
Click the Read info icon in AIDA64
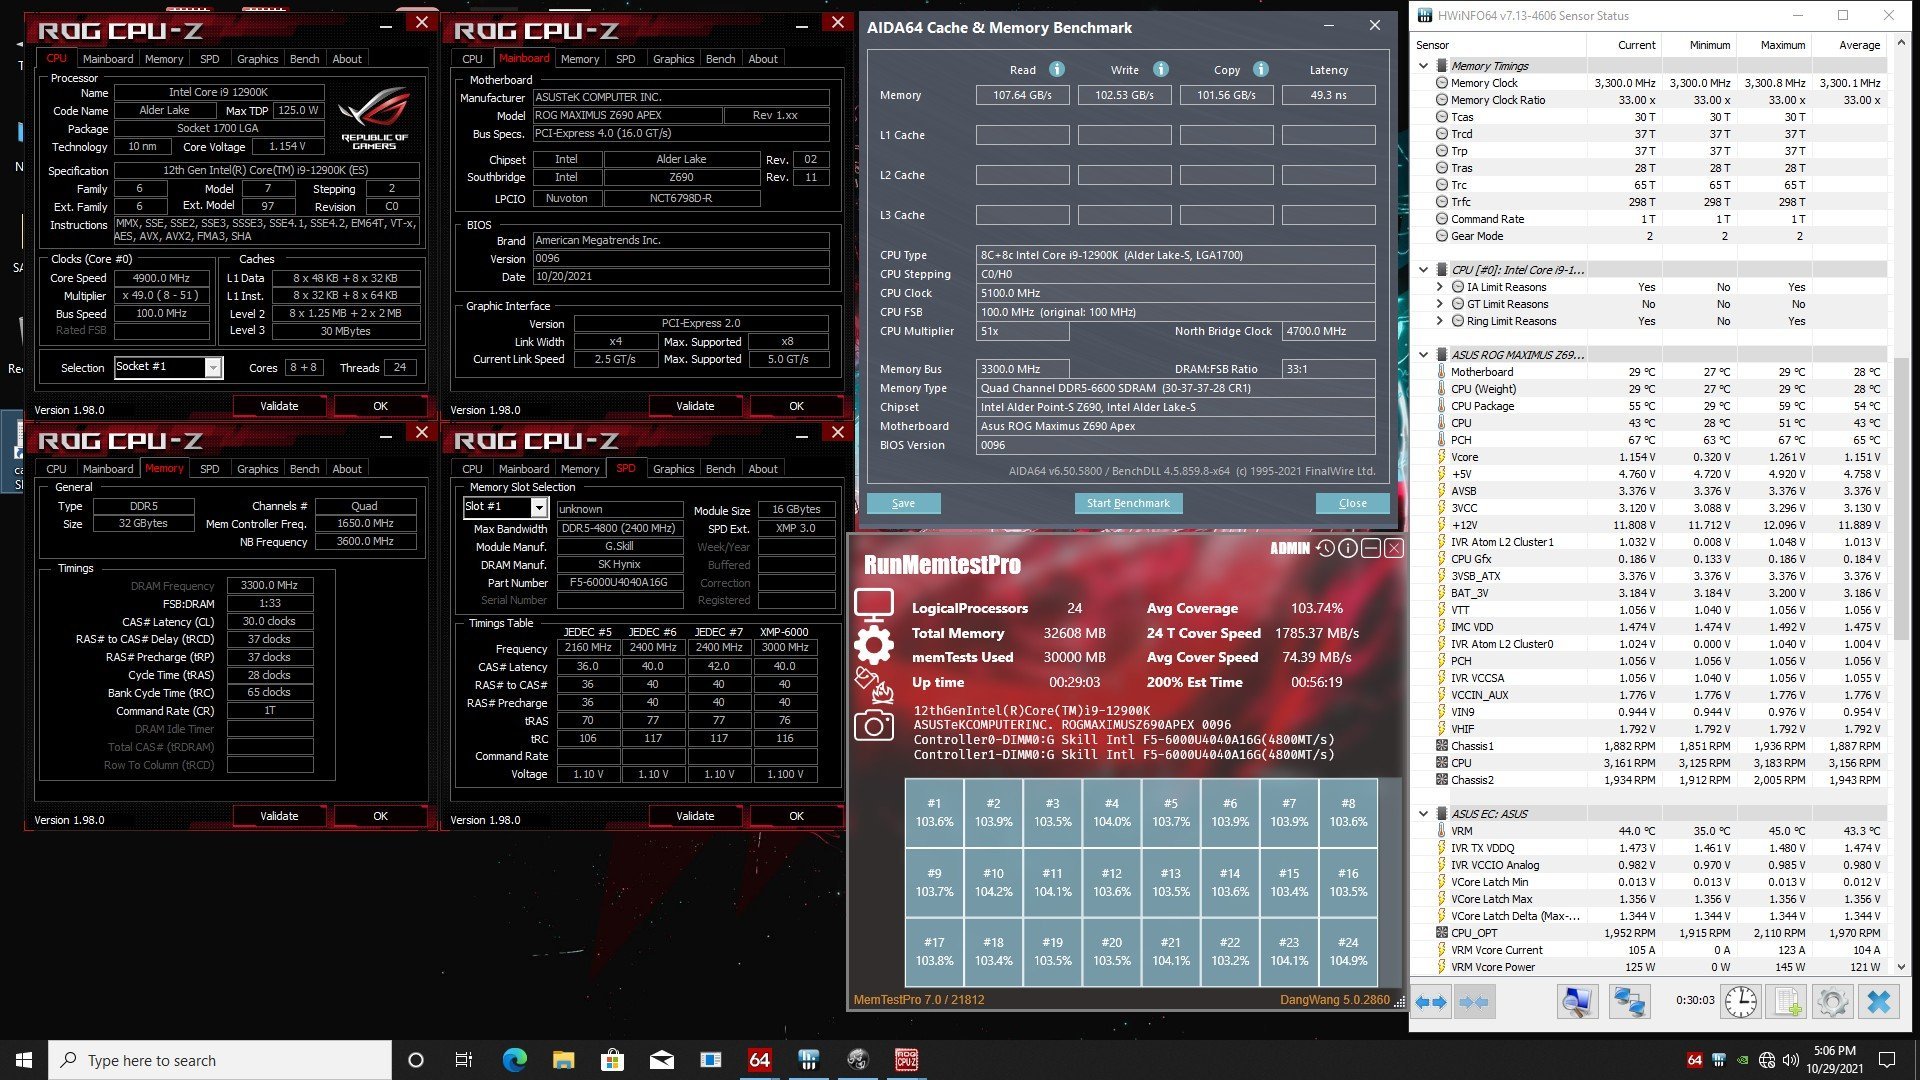pos(1057,69)
